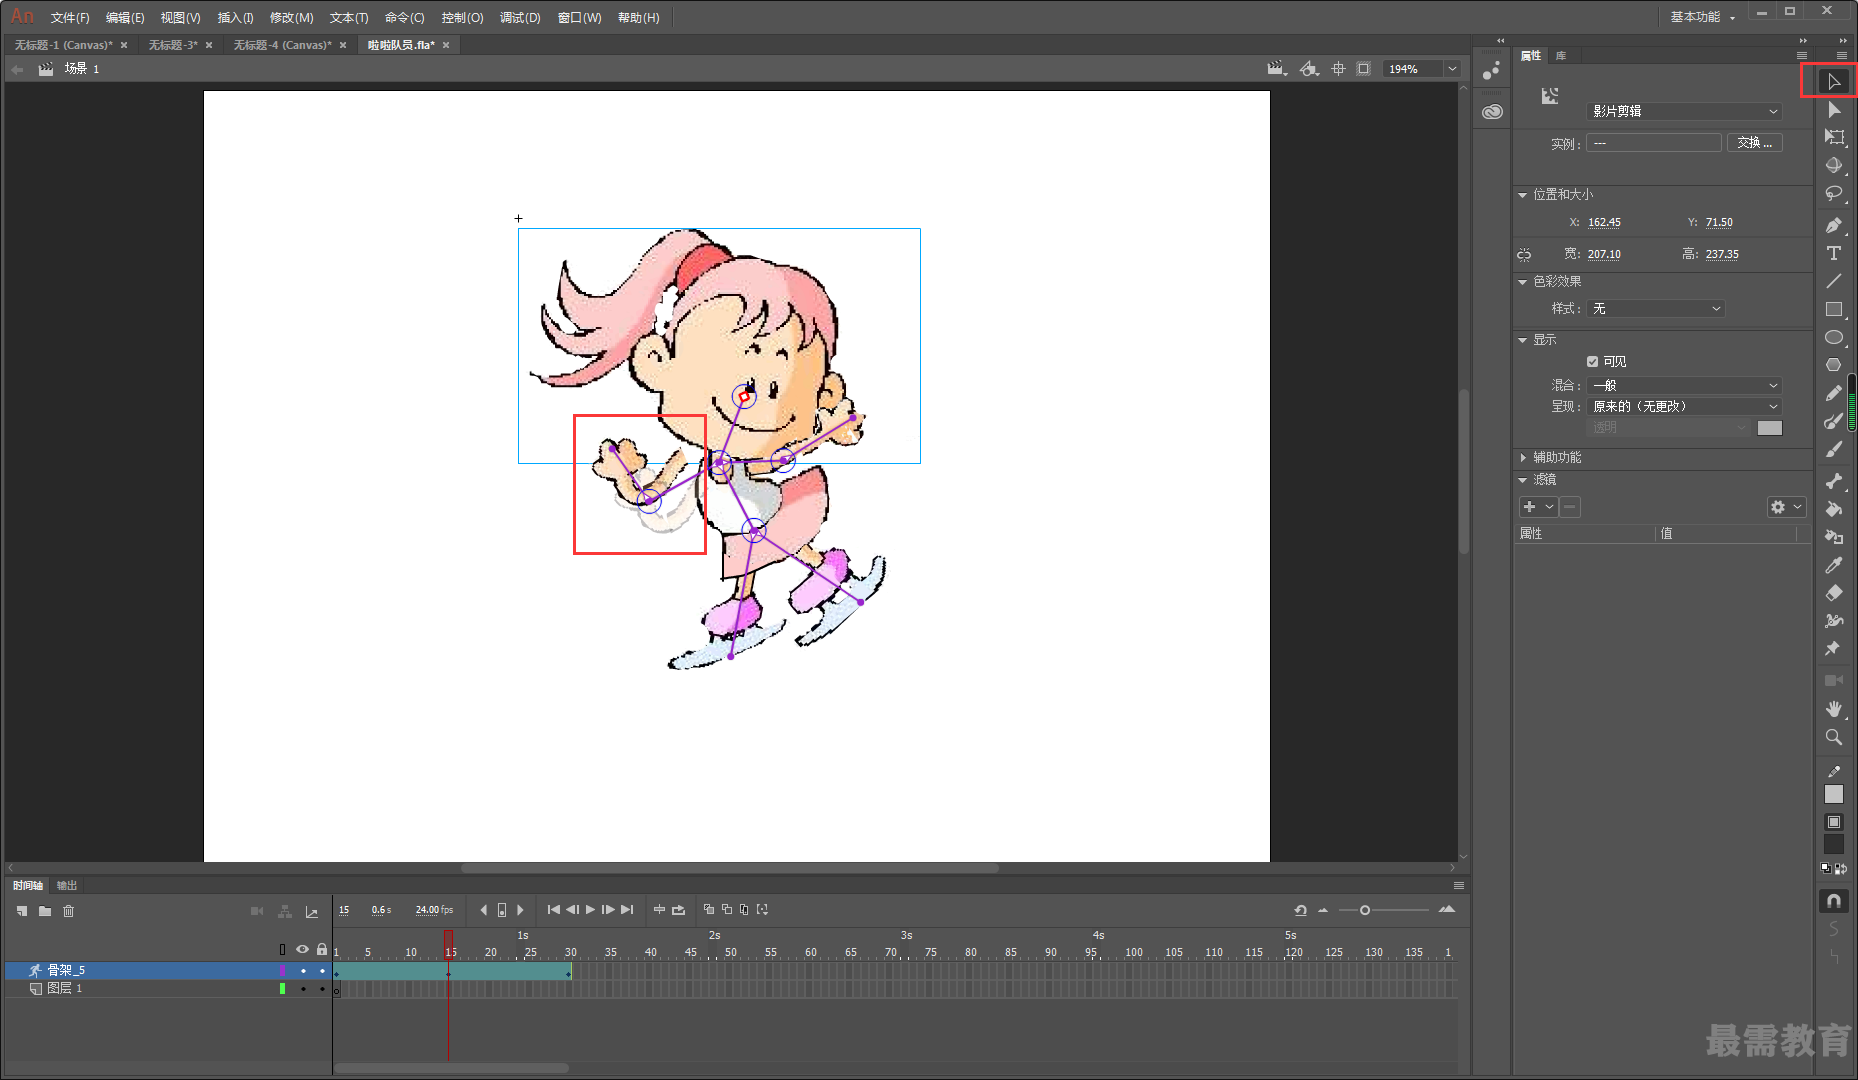Collapse the 滤镜 section
The image size is (1858, 1080).
(1523, 480)
